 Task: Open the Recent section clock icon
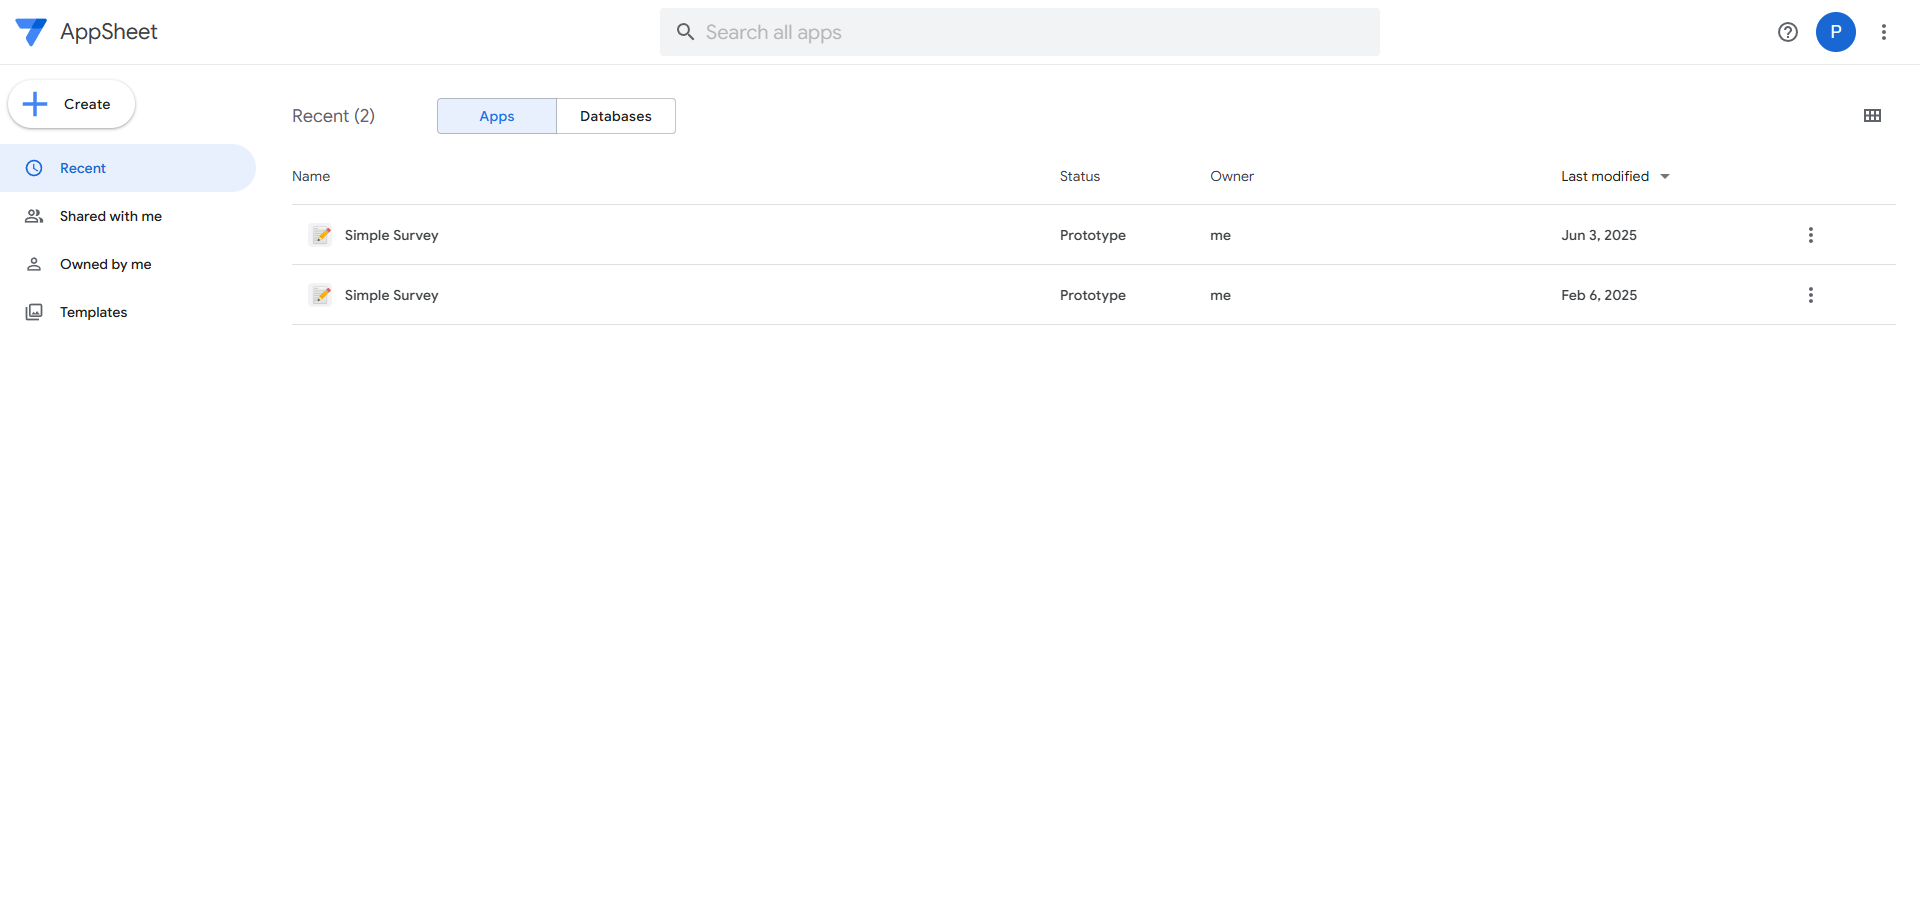[34, 168]
